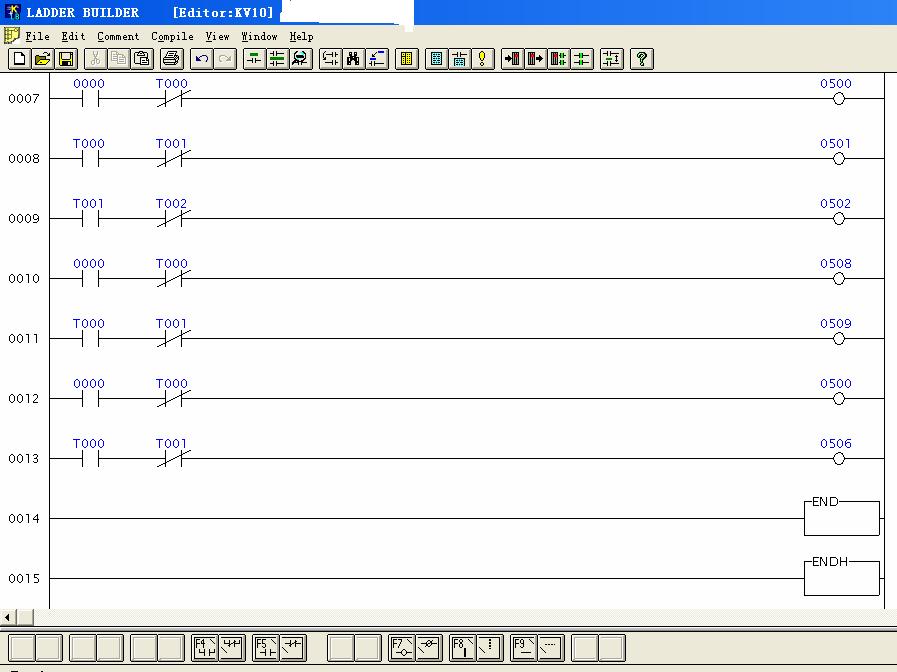Click the document icon left of File menu
The image size is (897, 672).
(12, 36)
